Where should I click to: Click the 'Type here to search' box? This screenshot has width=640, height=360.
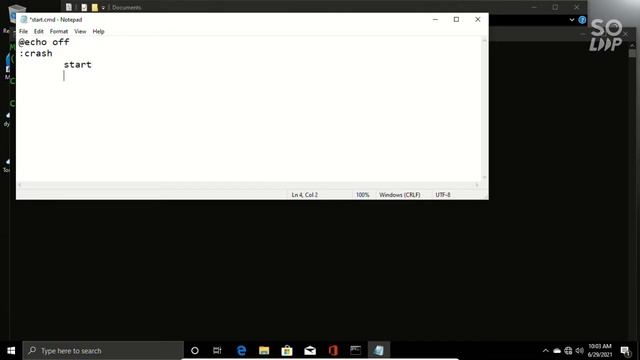pos(103,351)
